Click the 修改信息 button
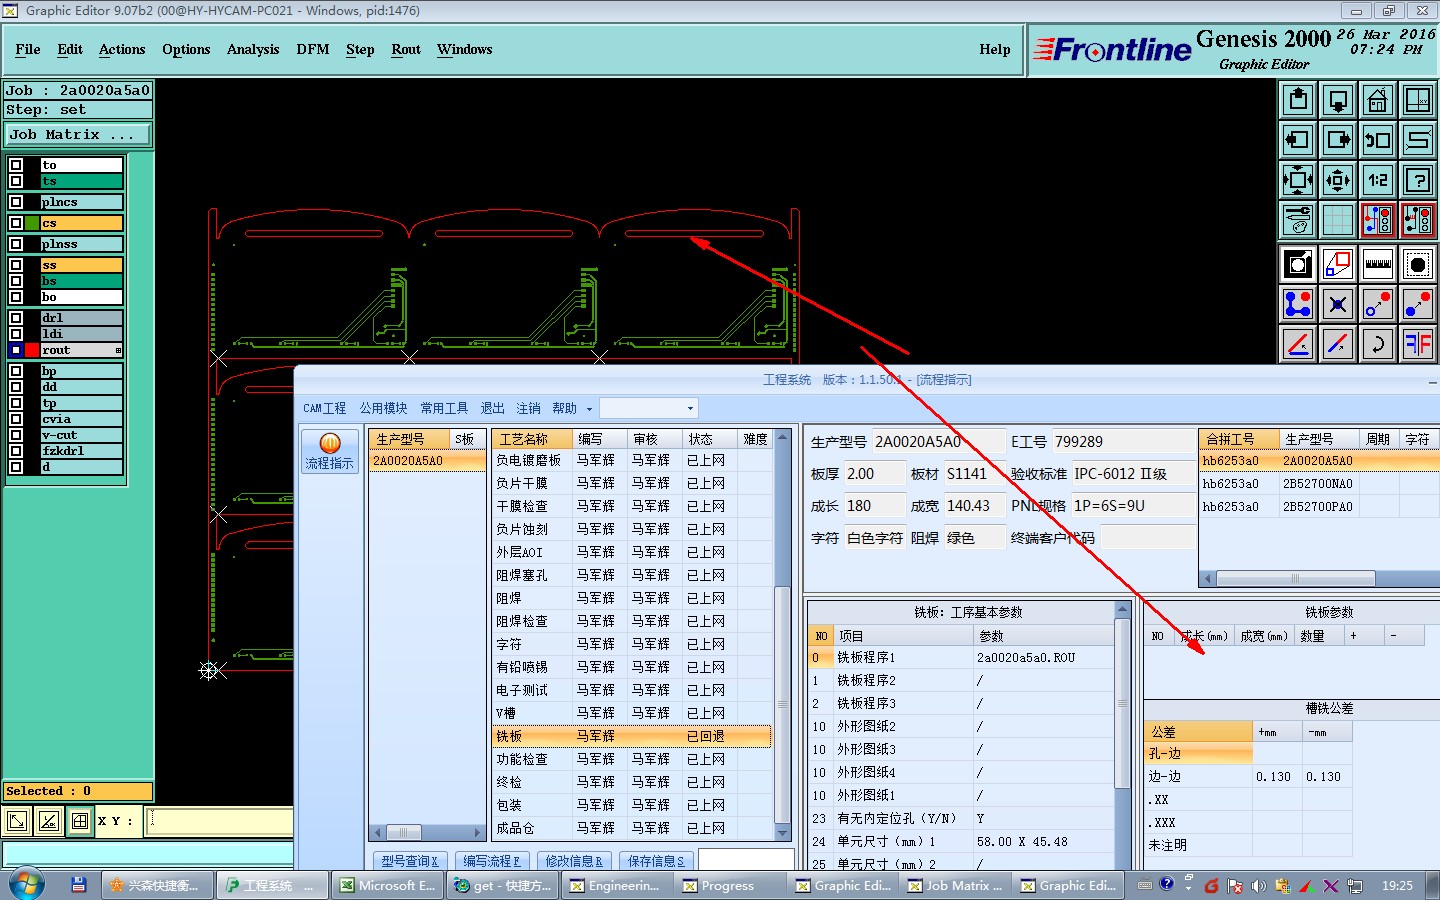This screenshot has height=900, width=1440. click(574, 861)
